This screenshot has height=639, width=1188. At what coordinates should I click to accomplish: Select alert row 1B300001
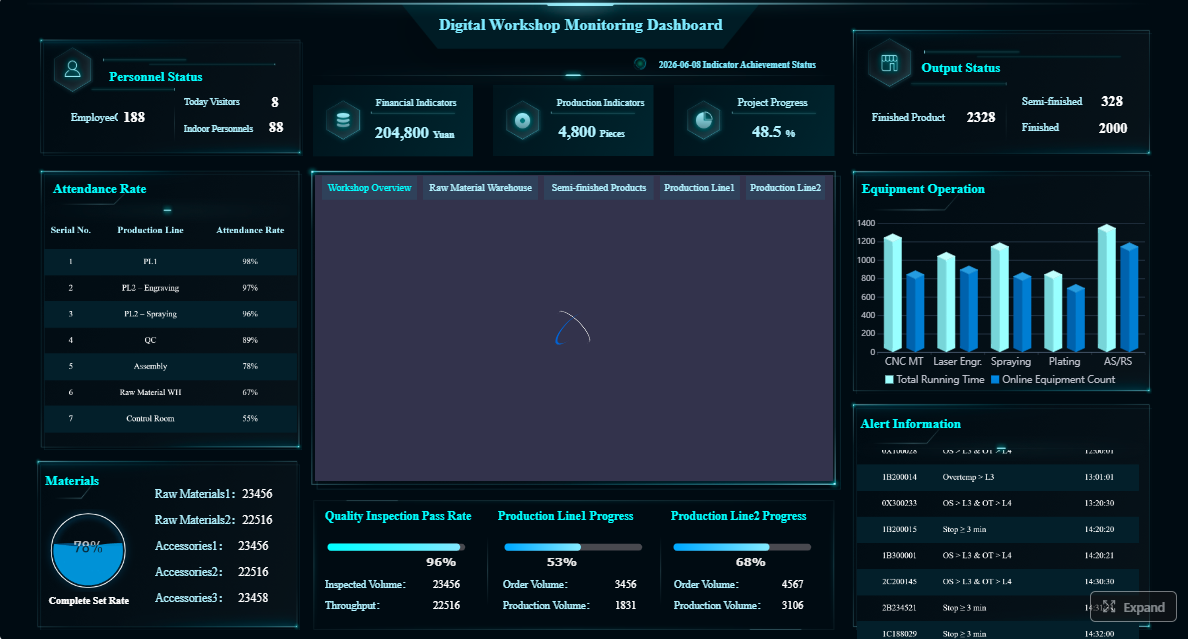(998, 556)
